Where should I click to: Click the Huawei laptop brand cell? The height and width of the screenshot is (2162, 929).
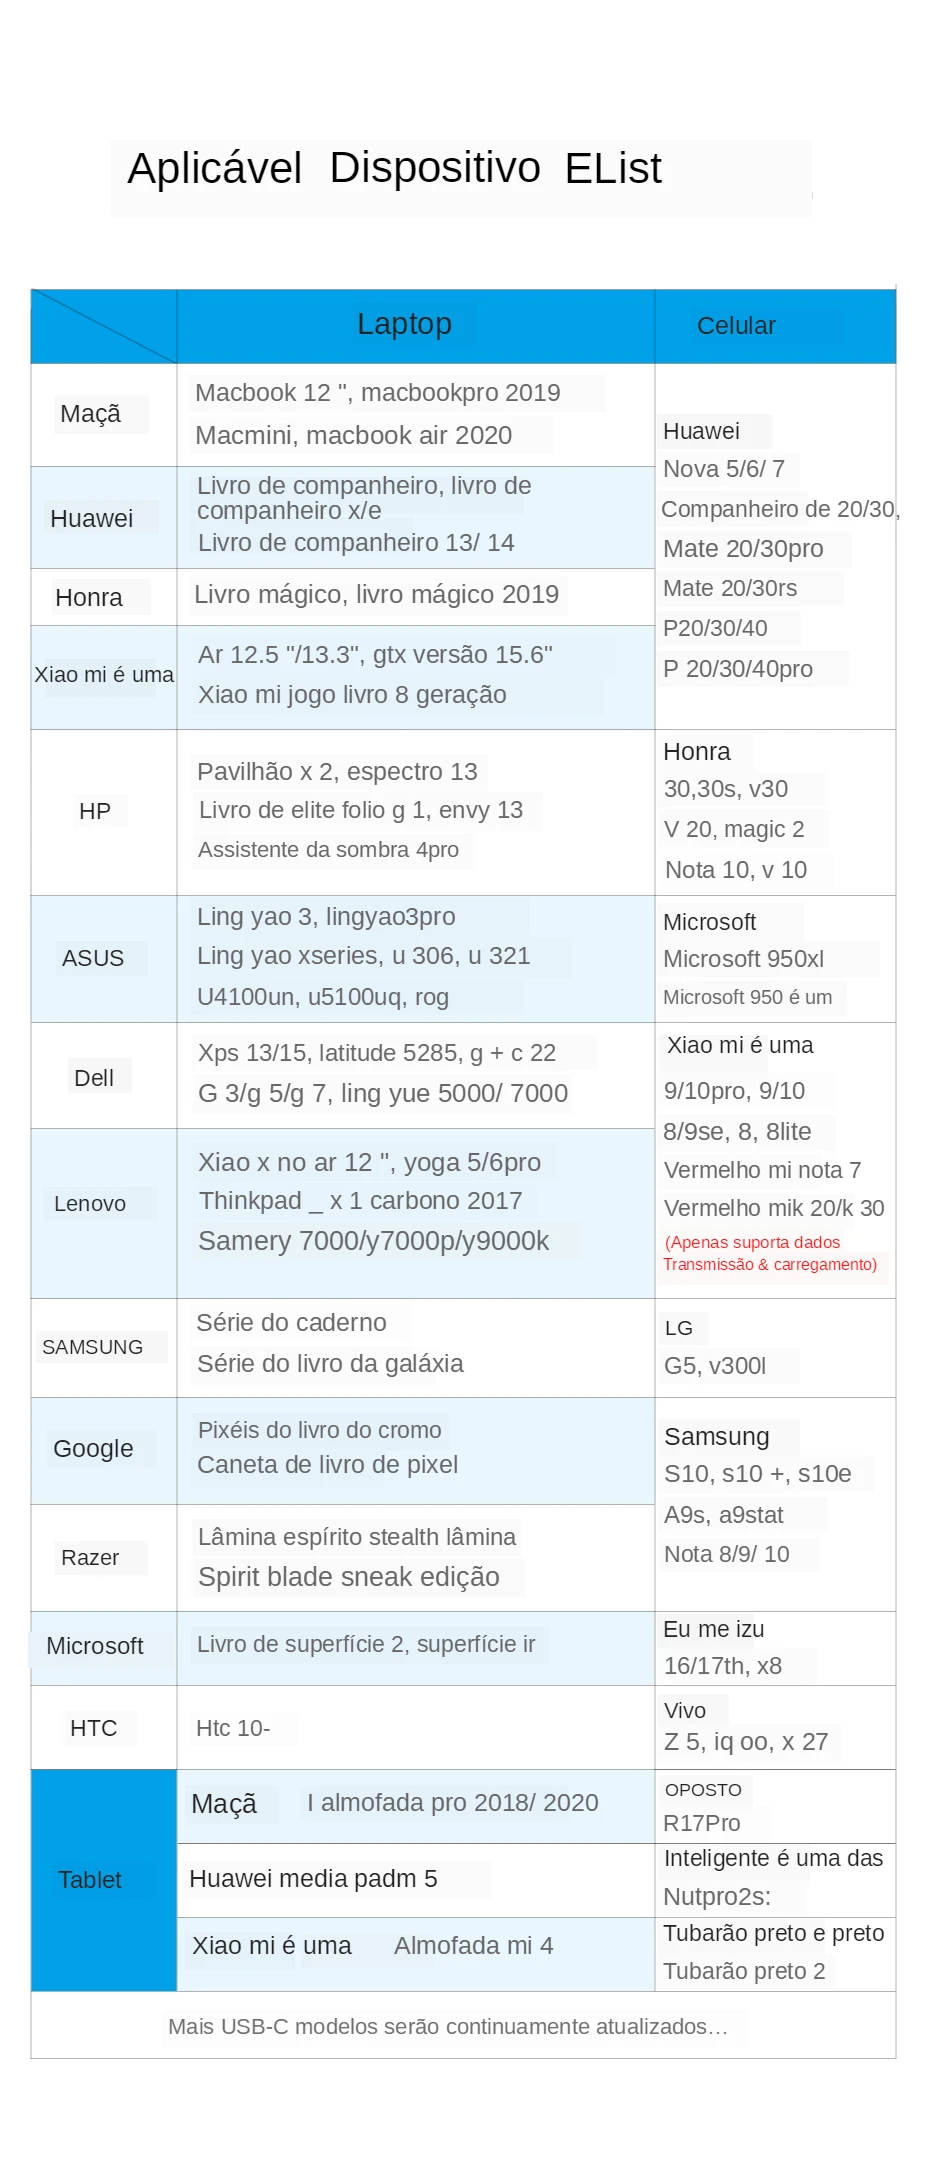[x=104, y=517]
